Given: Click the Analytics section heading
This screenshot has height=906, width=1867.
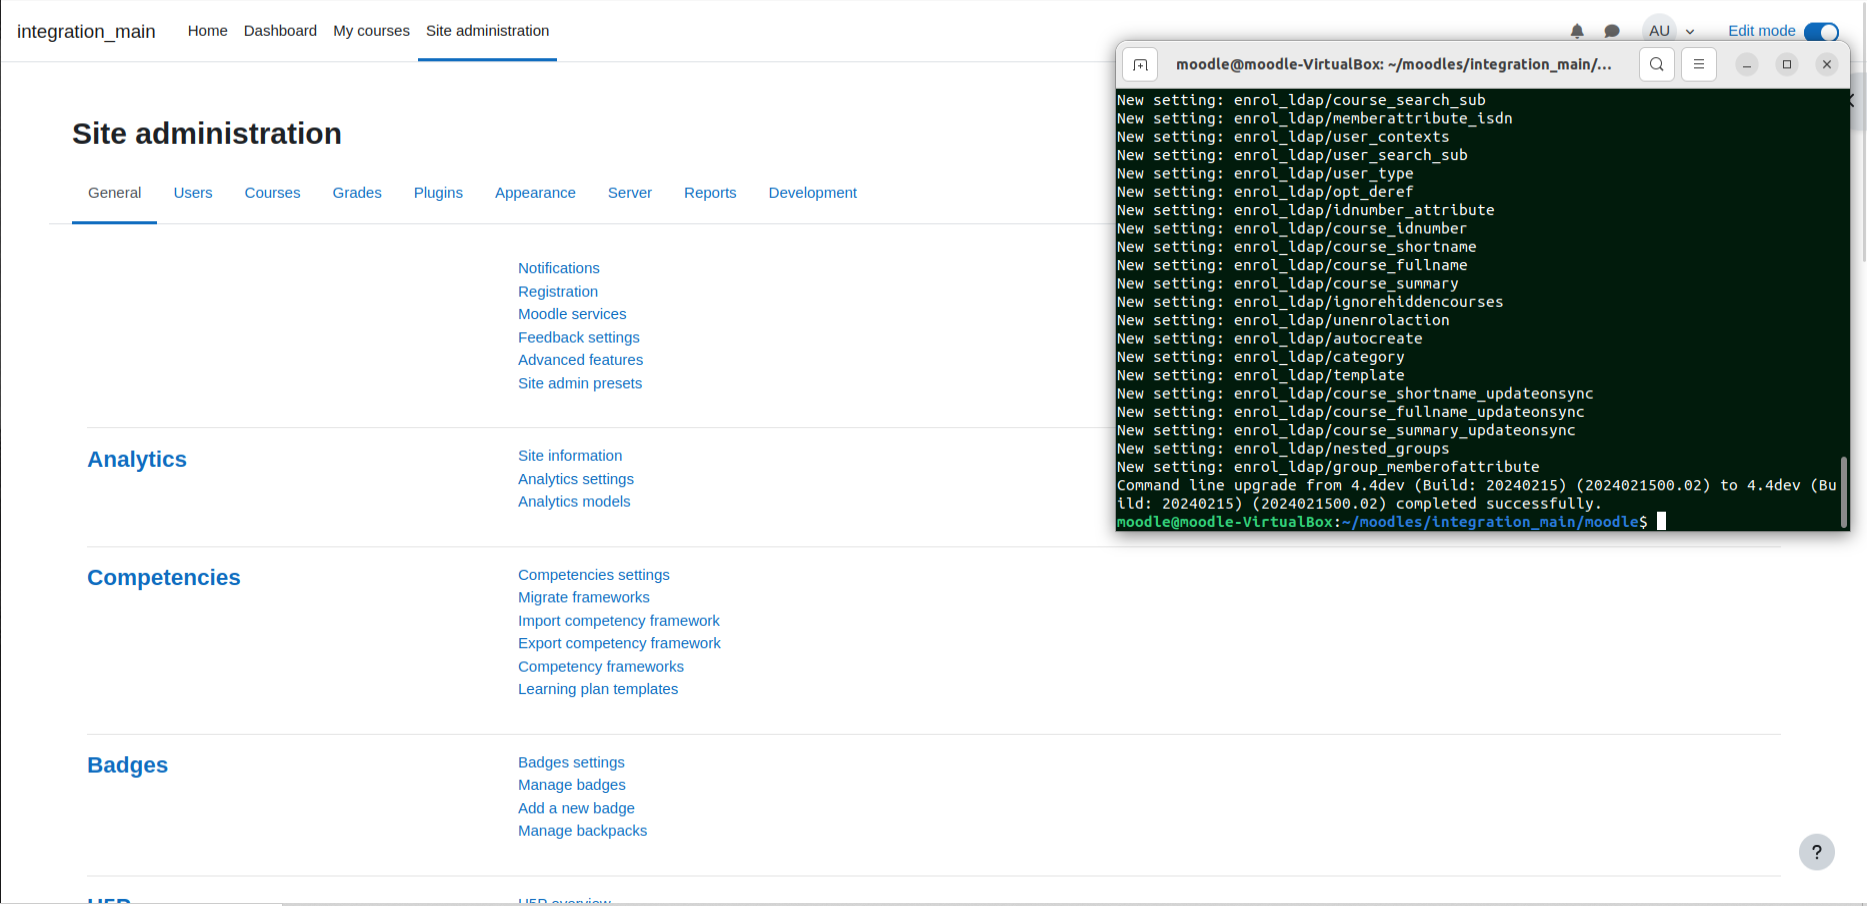Looking at the screenshot, I should (x=137, y=459).
